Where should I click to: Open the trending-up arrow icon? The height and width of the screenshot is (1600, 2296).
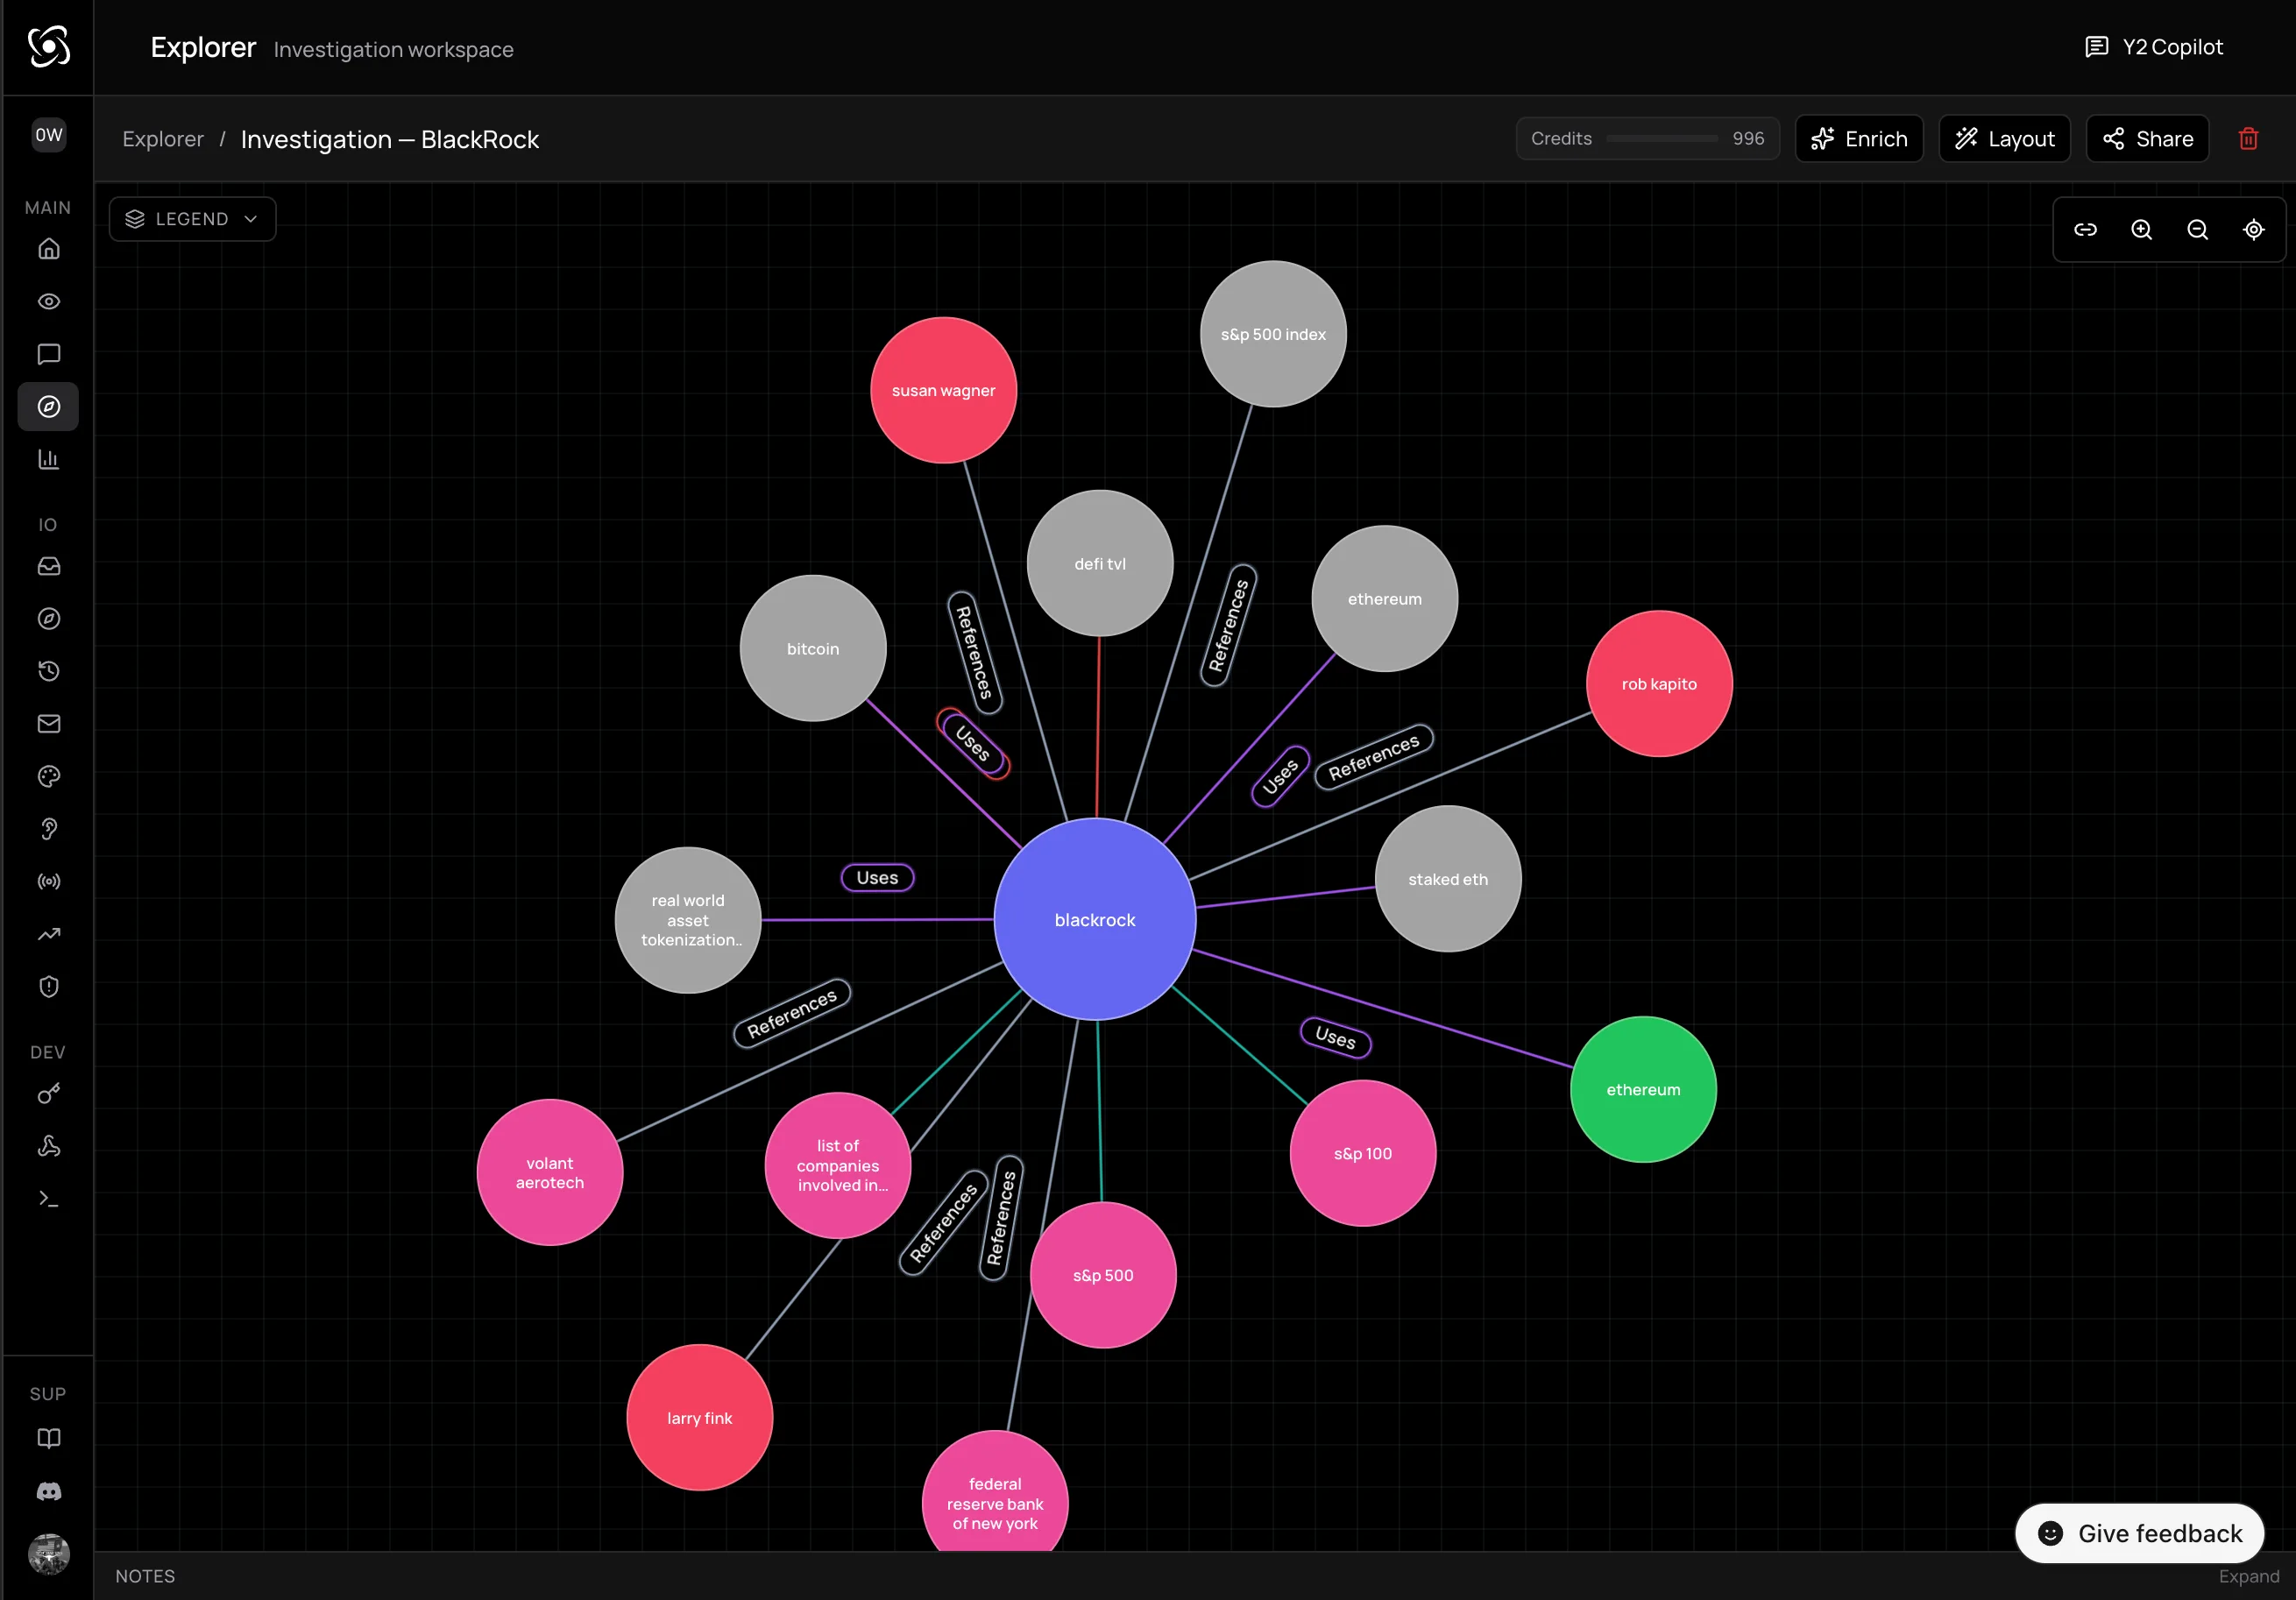pyautogui.click(x=48, y=934)
